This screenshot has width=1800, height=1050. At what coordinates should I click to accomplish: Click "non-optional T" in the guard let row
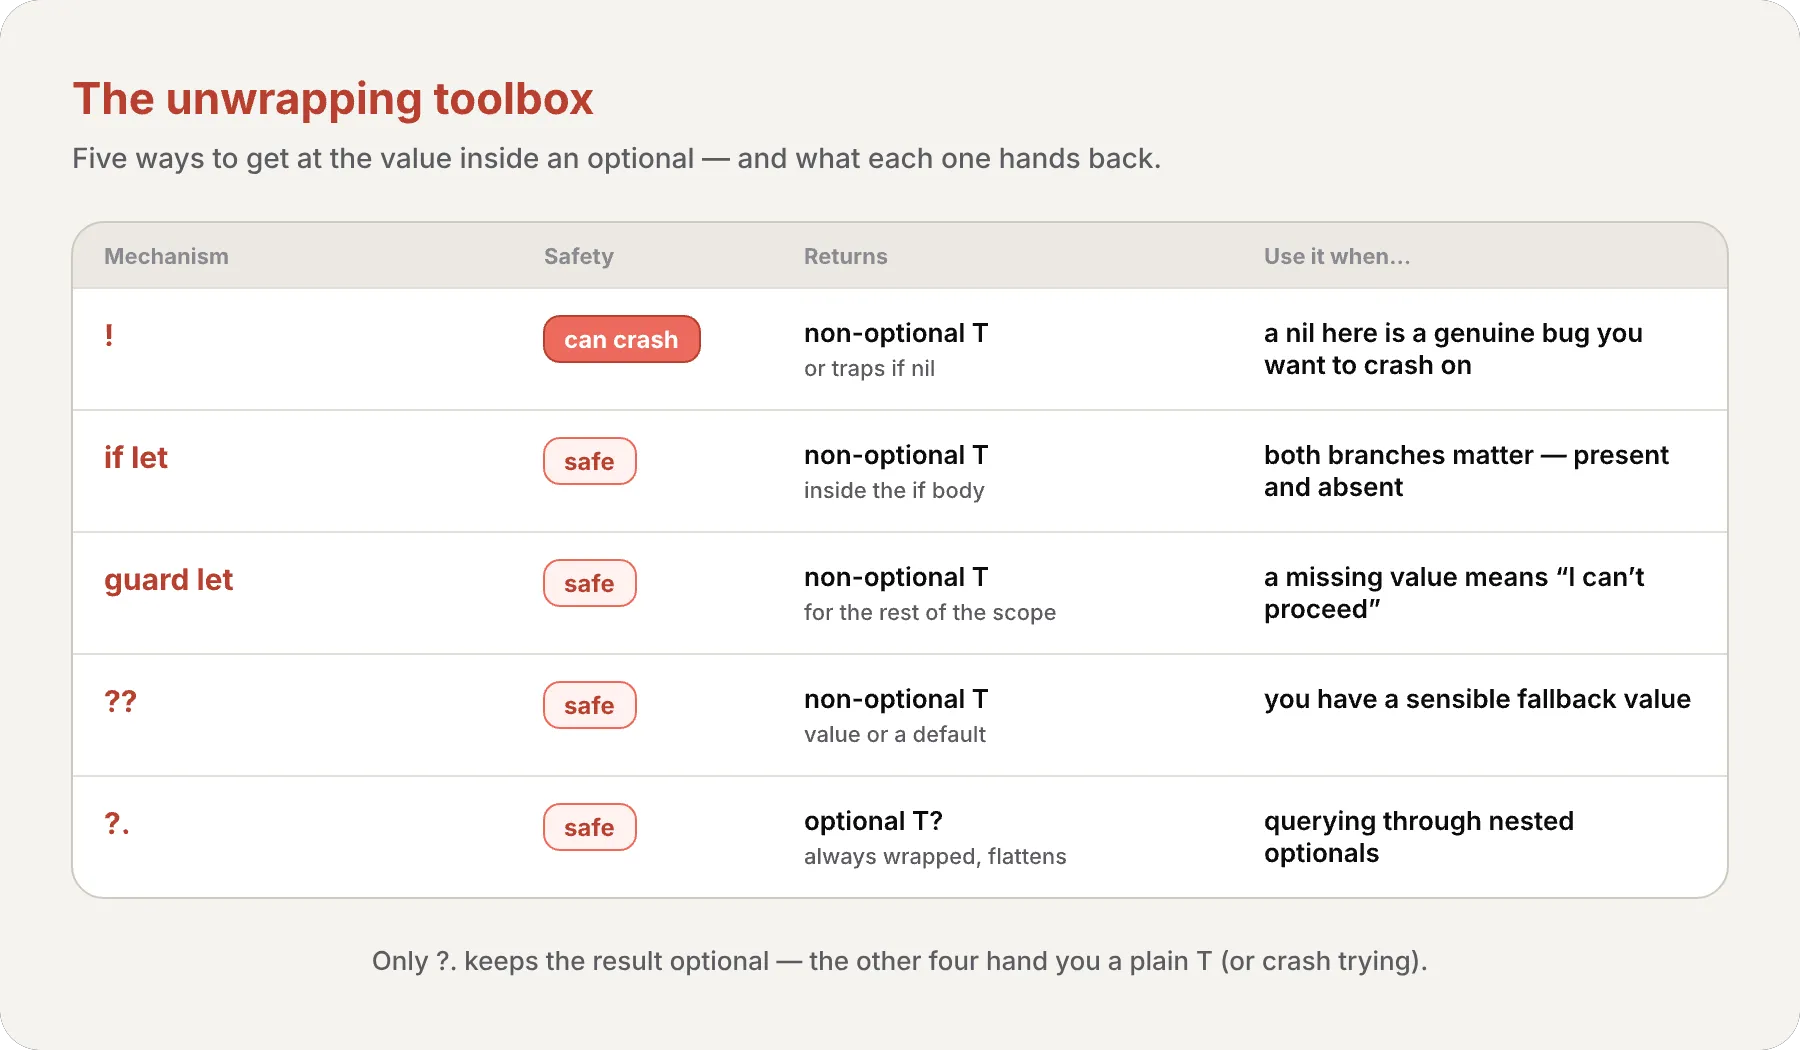click(896, 577)
